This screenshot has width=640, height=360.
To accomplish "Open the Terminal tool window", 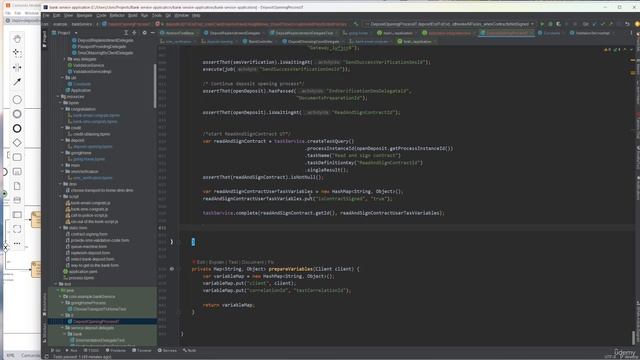I will (142, 350).
